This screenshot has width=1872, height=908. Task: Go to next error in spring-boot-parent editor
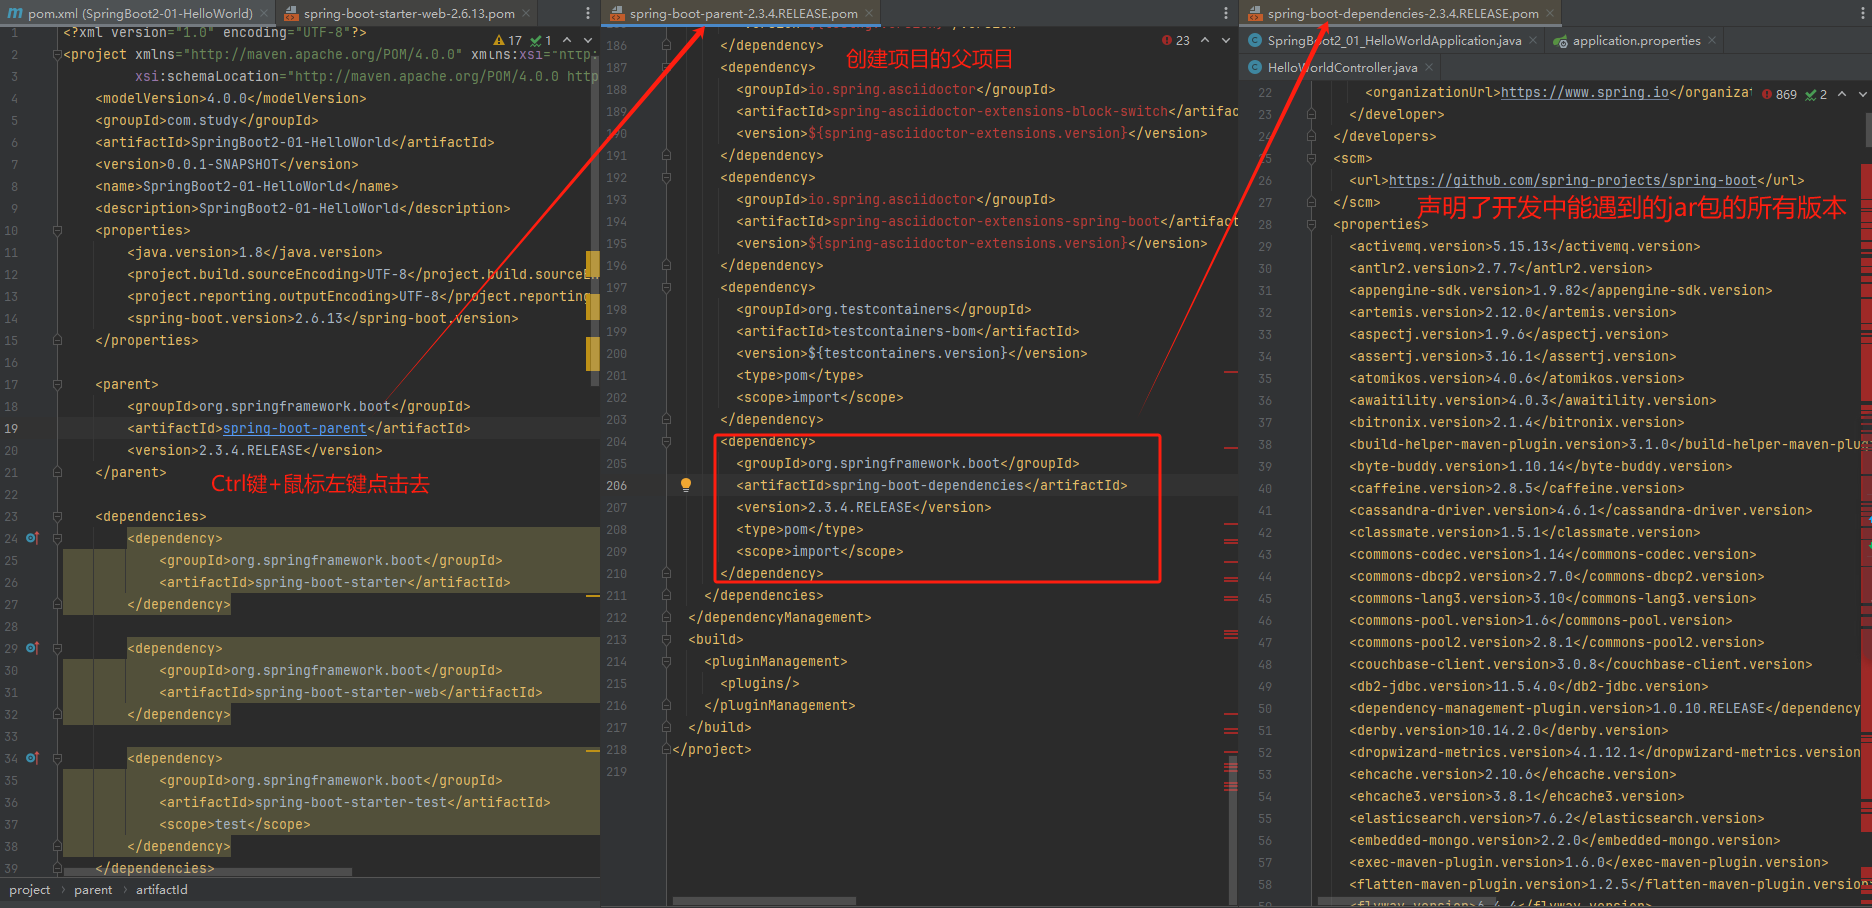pos(1226,40)
